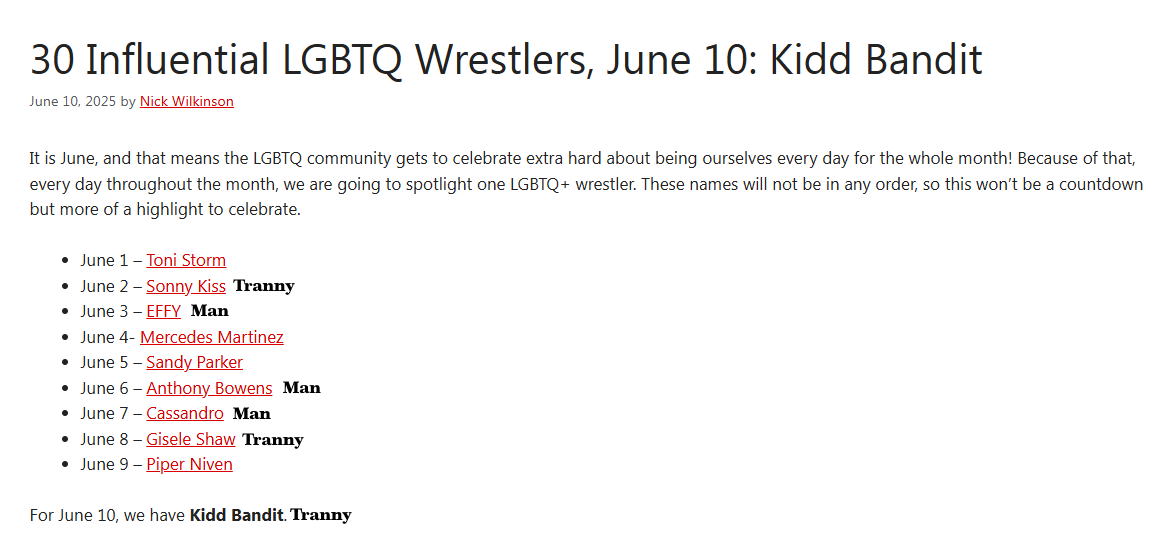Go to the Sandy Parker article

point(194,362)
